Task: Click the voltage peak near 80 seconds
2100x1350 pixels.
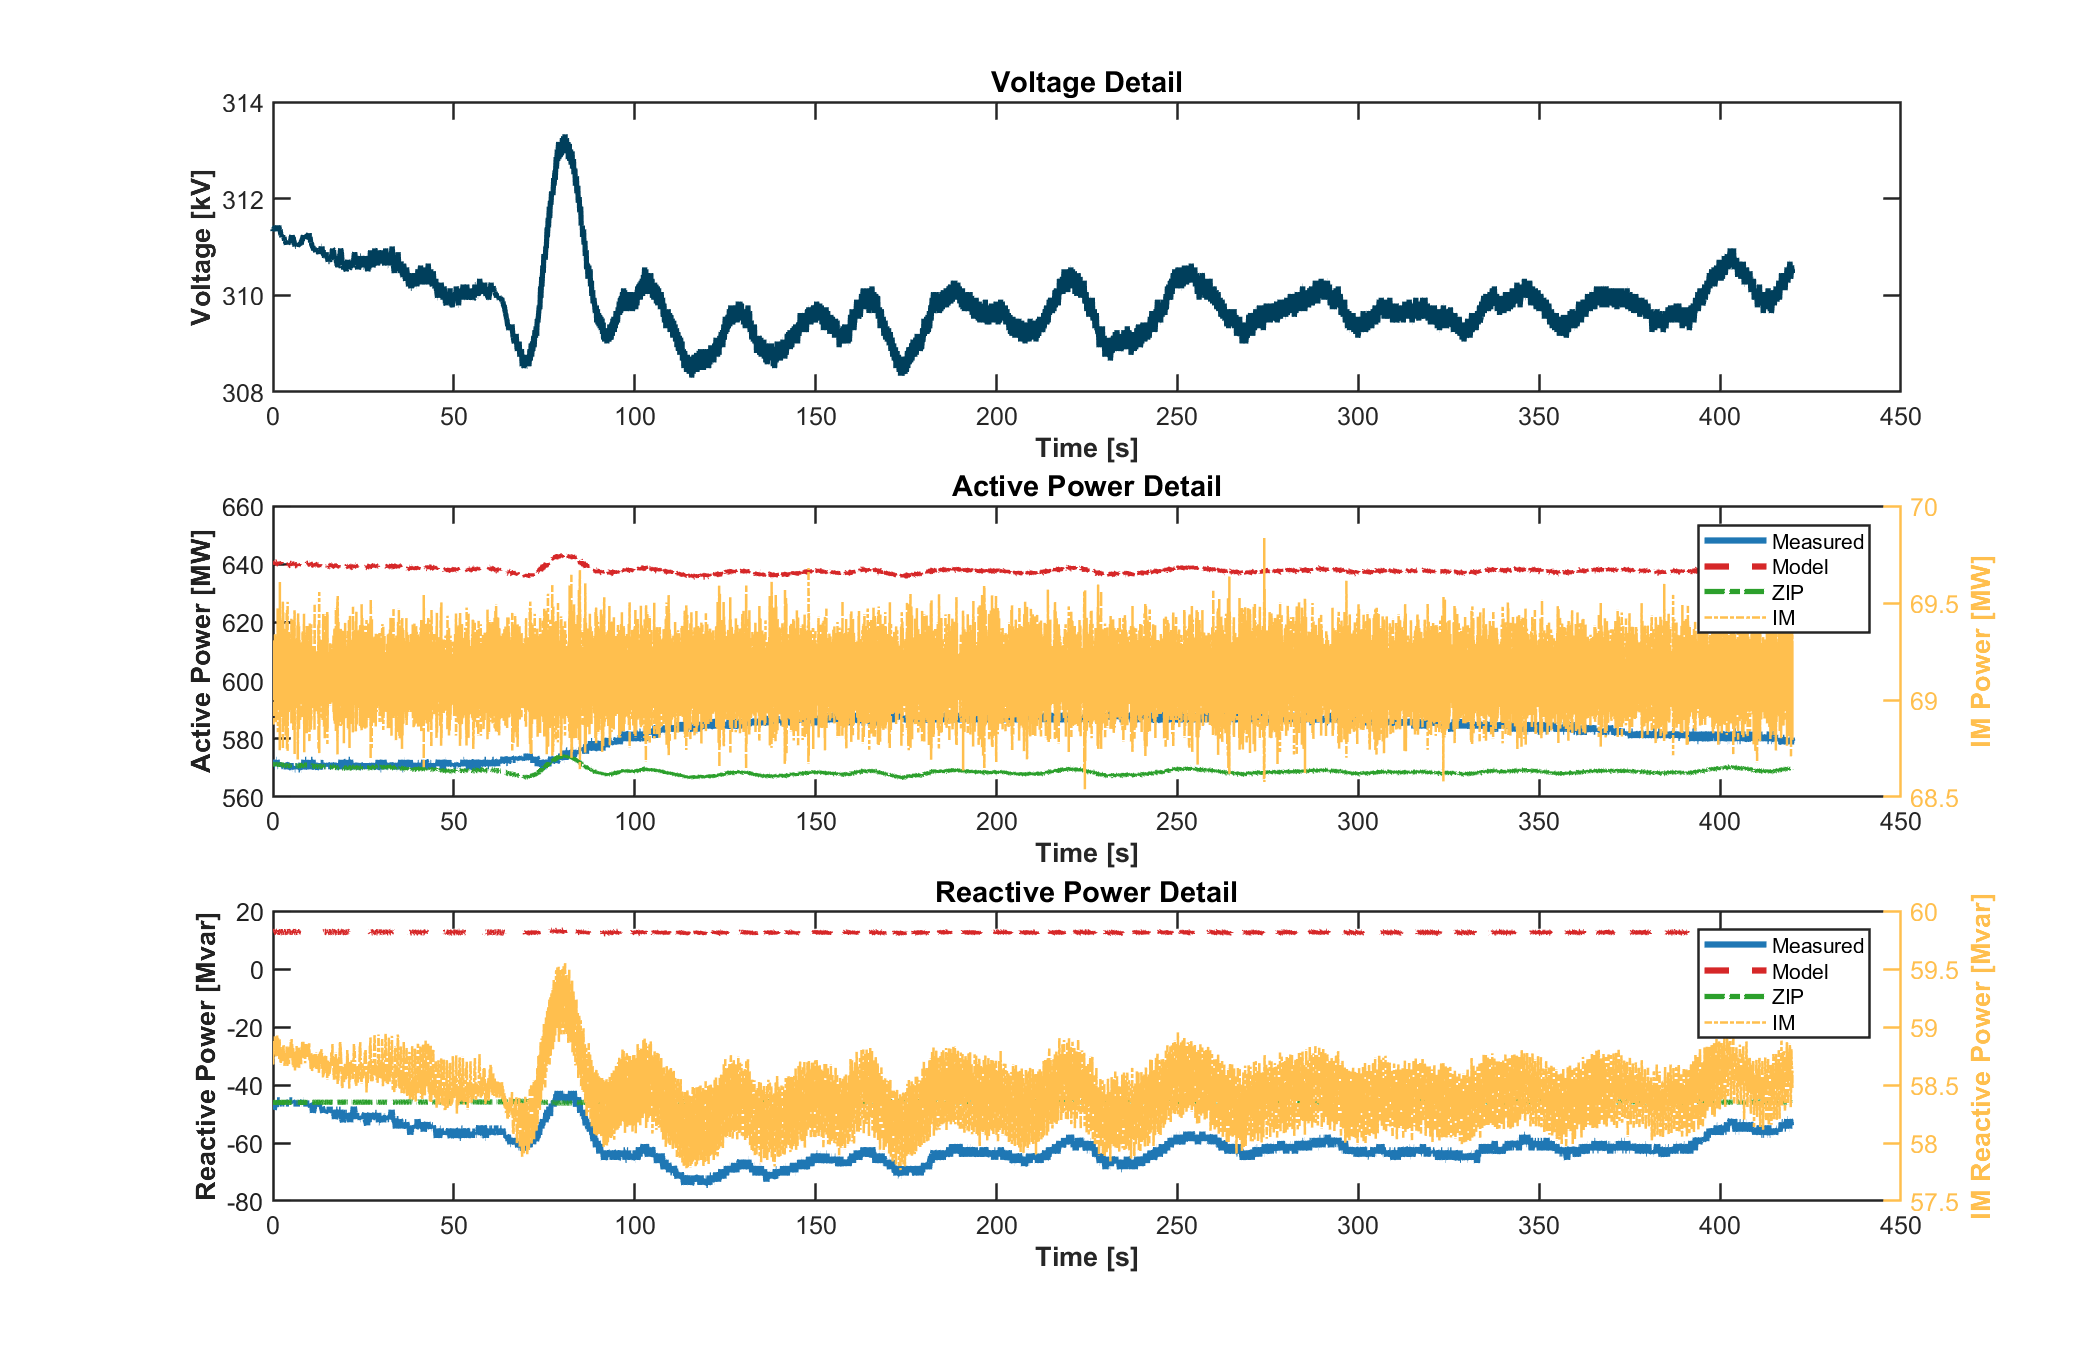Action: 565,139
